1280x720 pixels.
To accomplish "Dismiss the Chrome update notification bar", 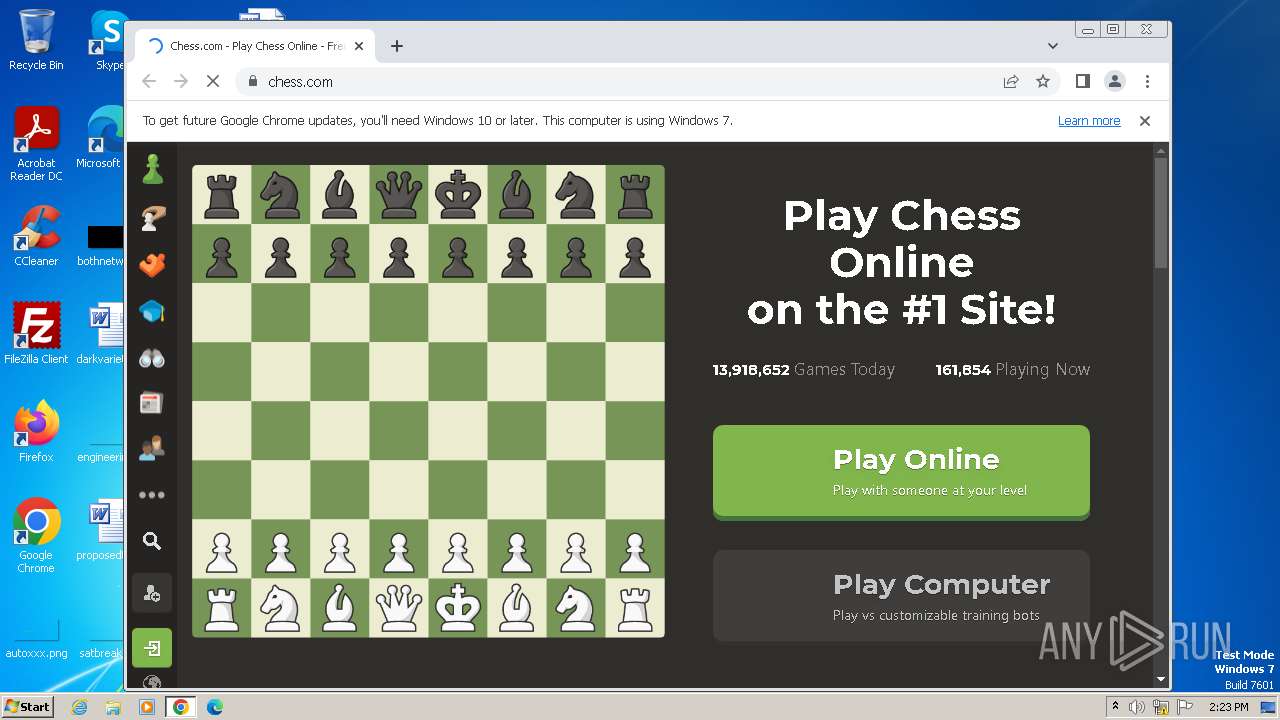I will 1145,121.
